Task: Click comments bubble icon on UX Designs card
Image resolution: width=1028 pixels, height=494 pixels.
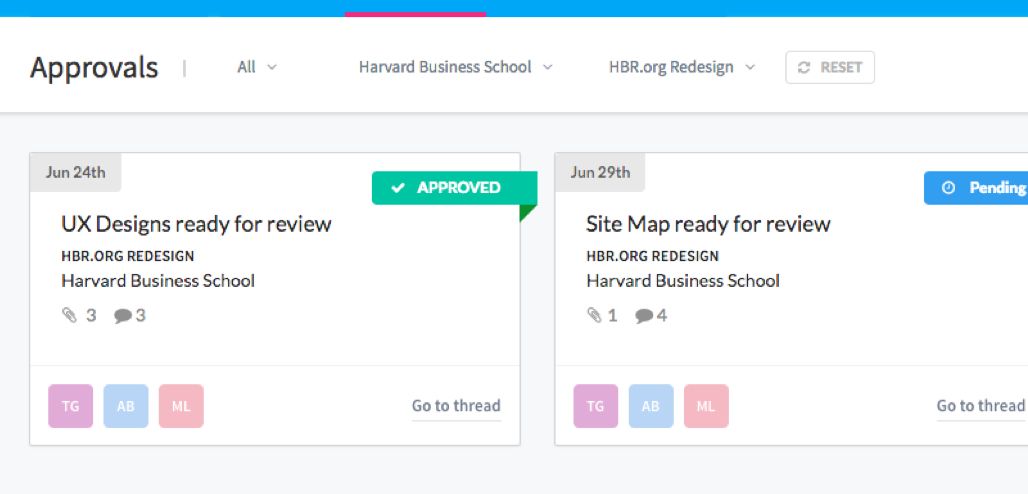Action: [123, 316]
